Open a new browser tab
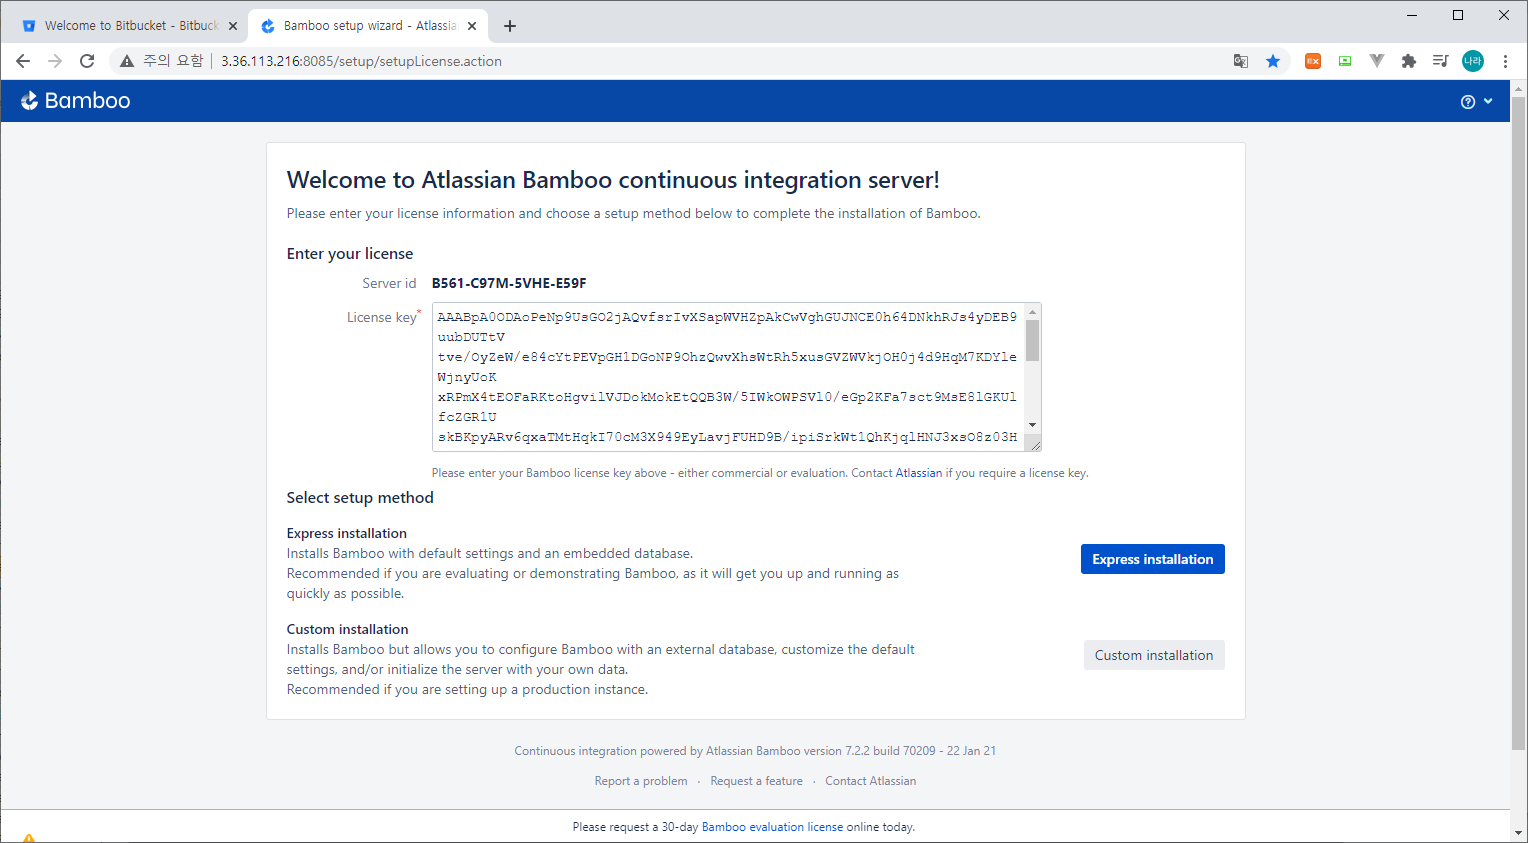This screenshot has height=843, width=1528. point(510,26)
